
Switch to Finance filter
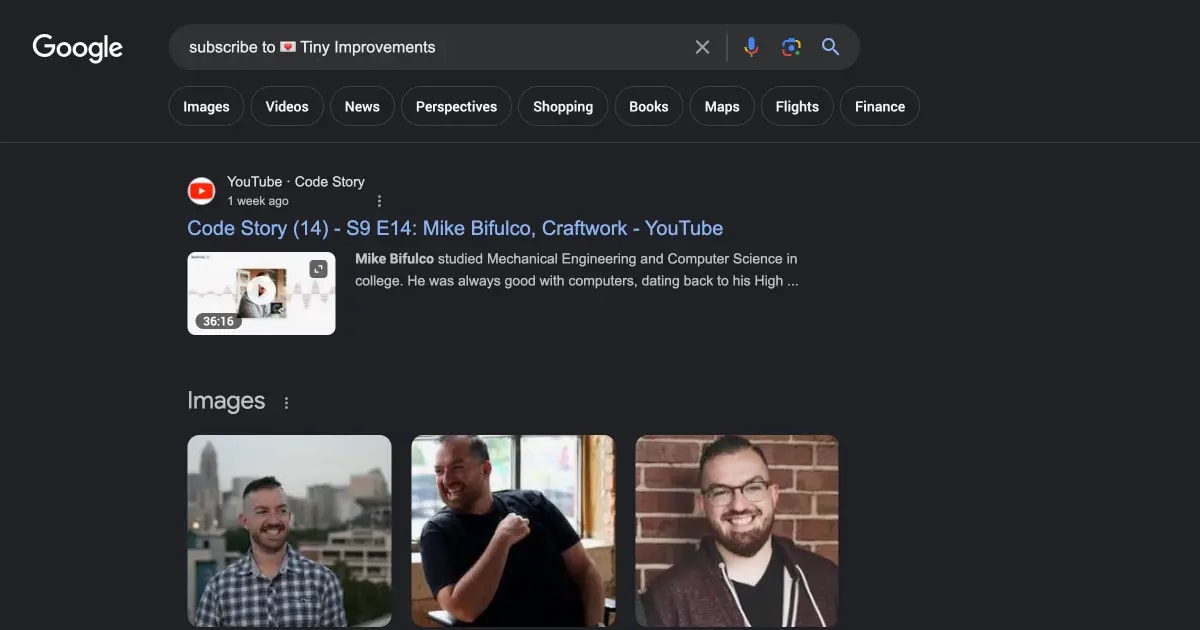click(x=880, y=106)
